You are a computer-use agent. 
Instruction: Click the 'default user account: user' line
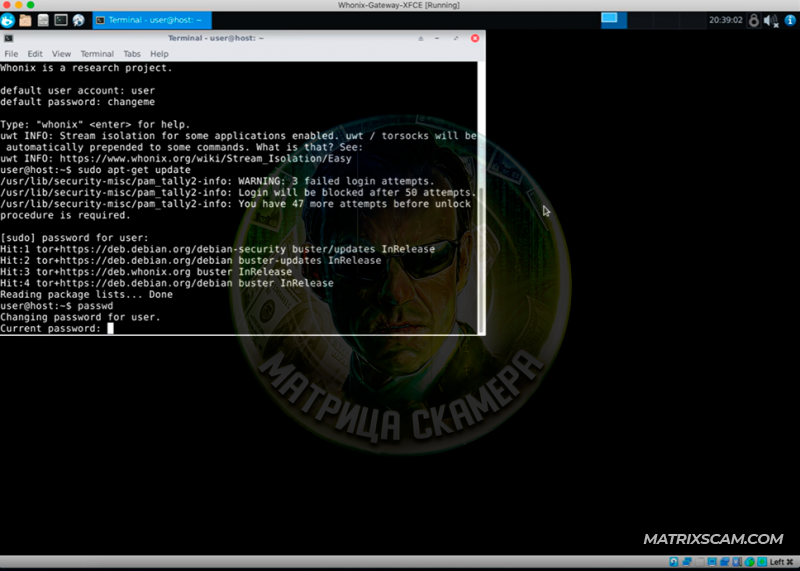78,91
